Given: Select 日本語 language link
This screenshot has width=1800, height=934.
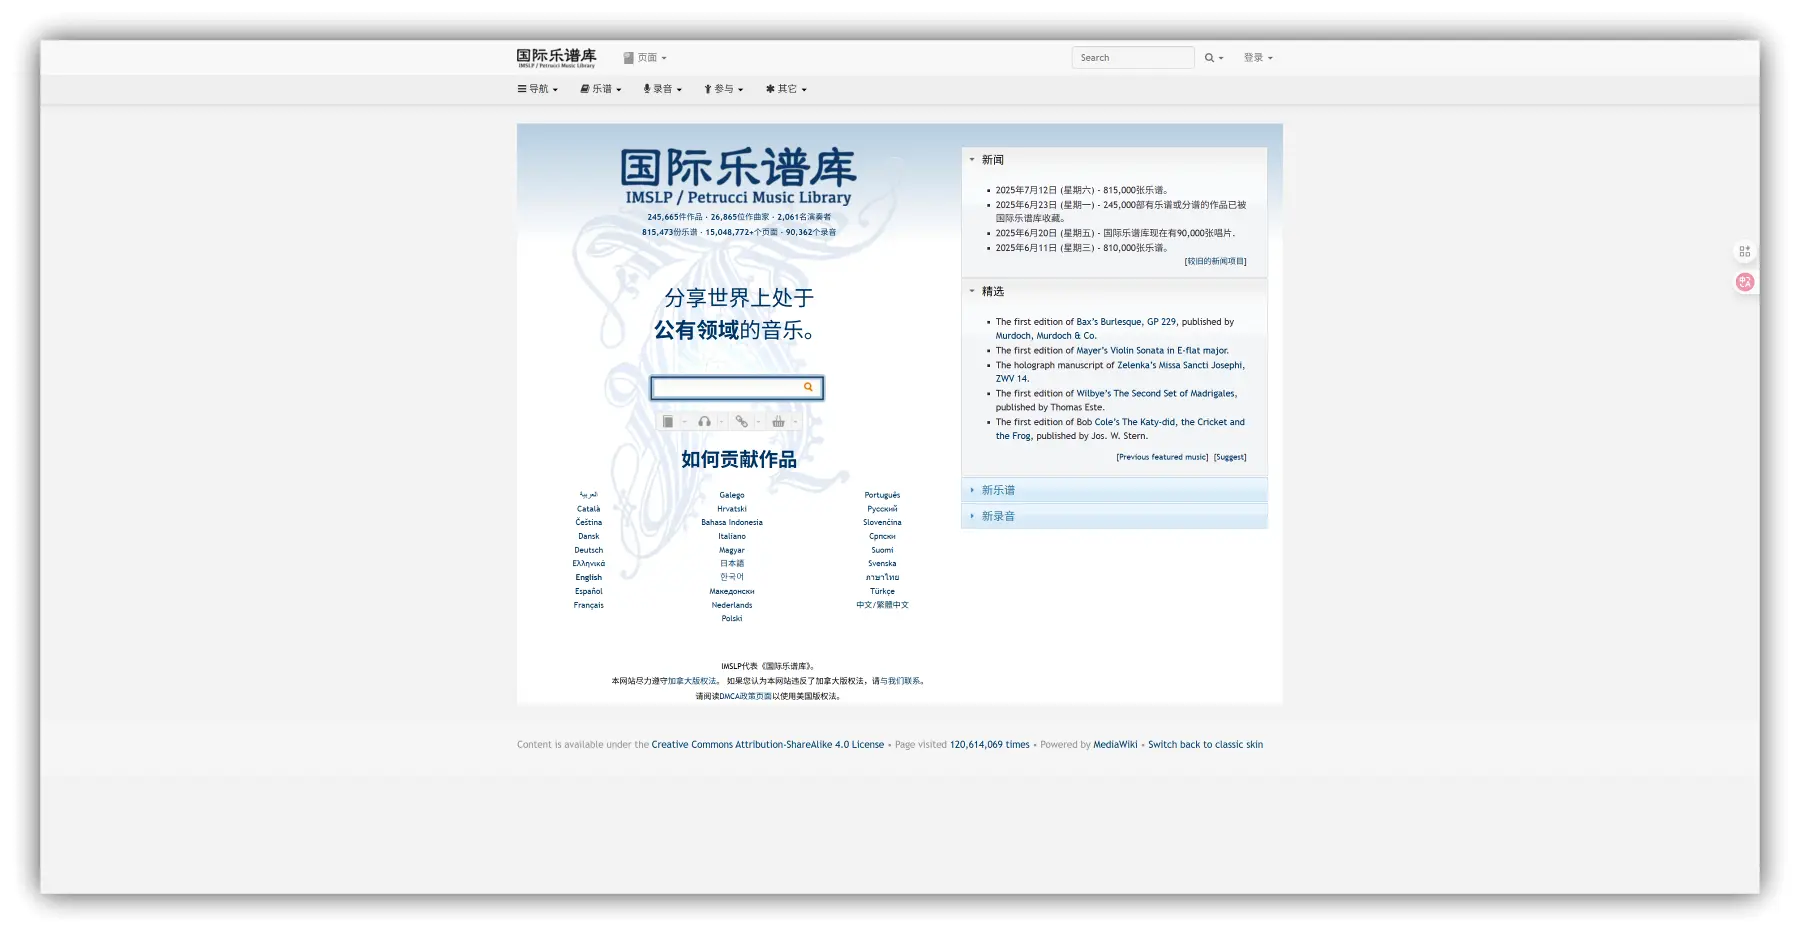Looking at the screenshot, I should 732,563.
